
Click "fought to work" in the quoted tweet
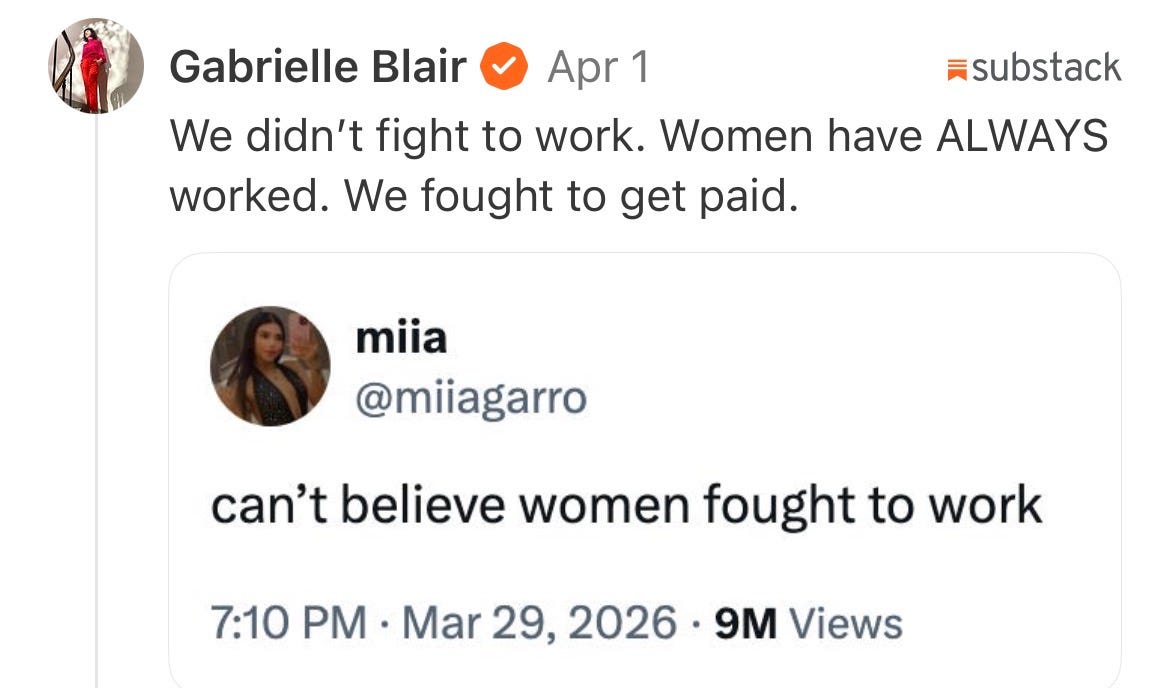click(872, 507)
